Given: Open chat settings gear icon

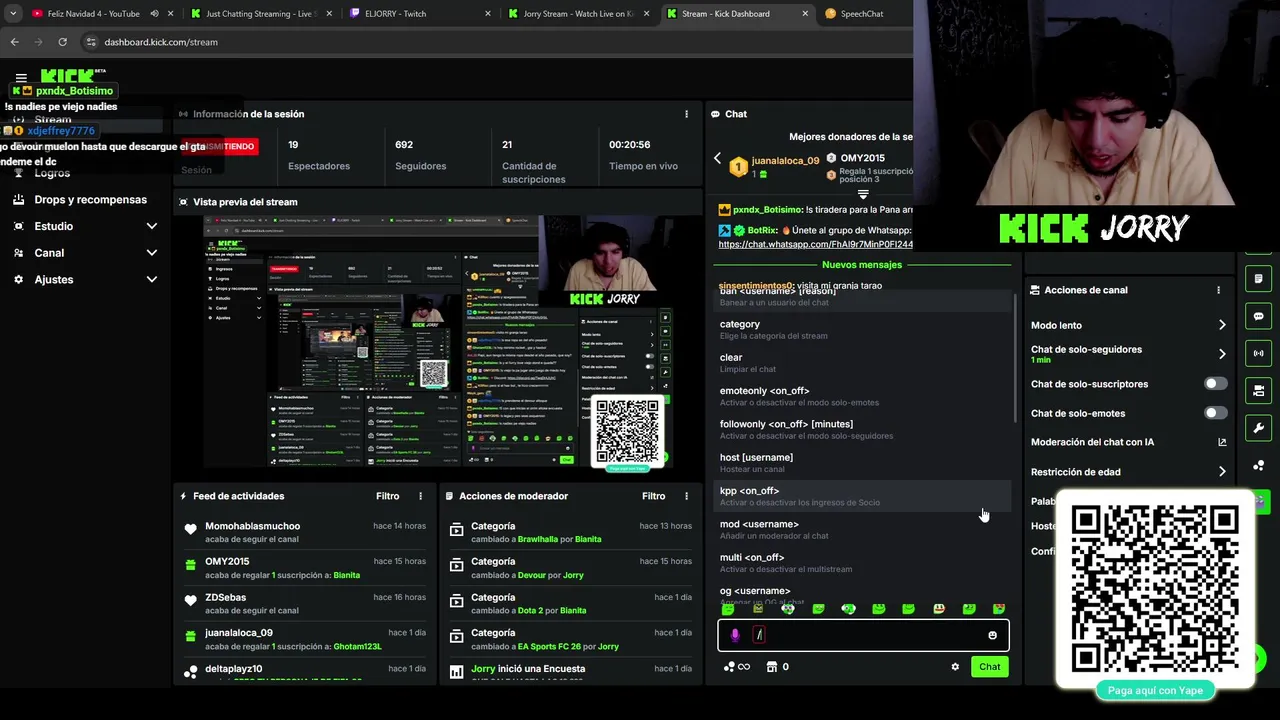Looking at the screenshot, I should [955, 667].
